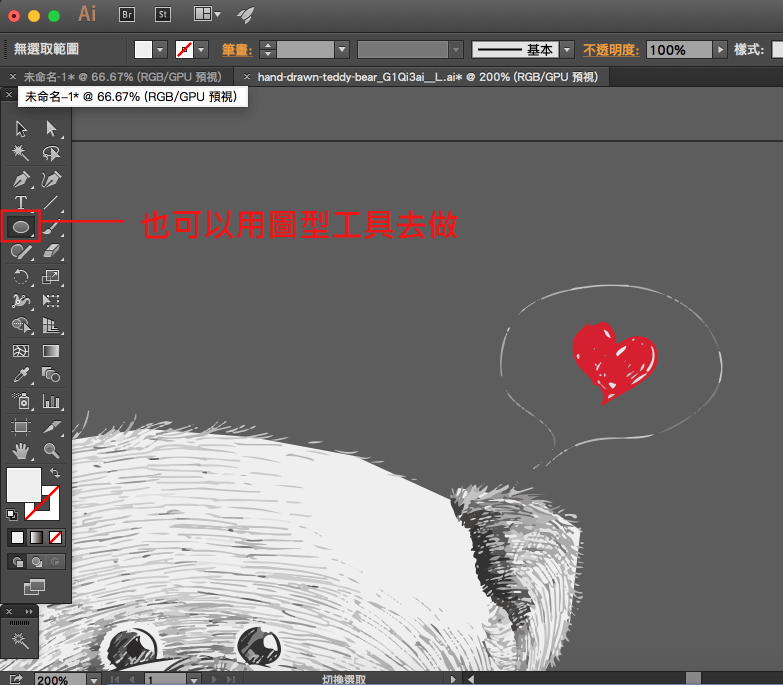
Task: Select the Eraser tool
Action: tap(52, 252)
